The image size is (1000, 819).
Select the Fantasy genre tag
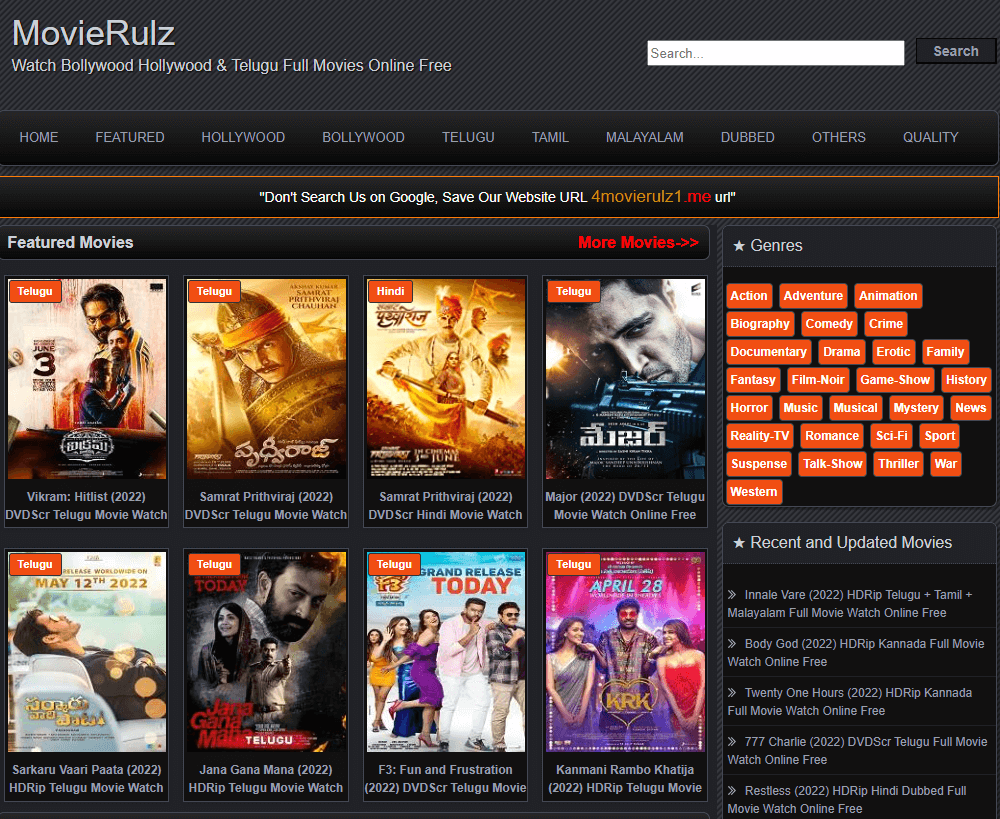tap(753, 380)
